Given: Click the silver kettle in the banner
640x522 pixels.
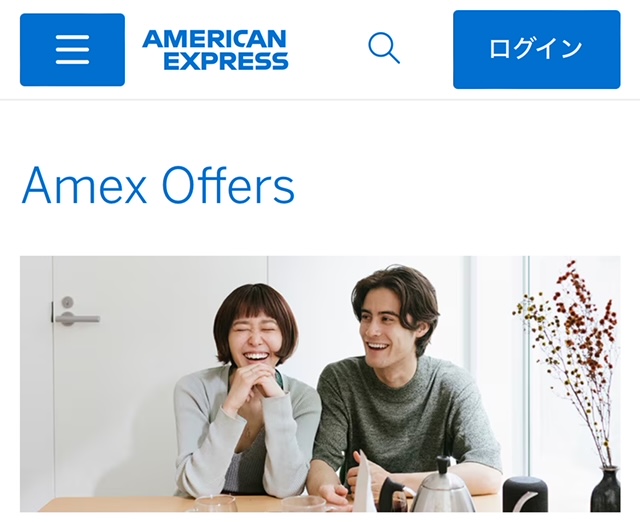Looking at the screenshot, I should (443, 486).
